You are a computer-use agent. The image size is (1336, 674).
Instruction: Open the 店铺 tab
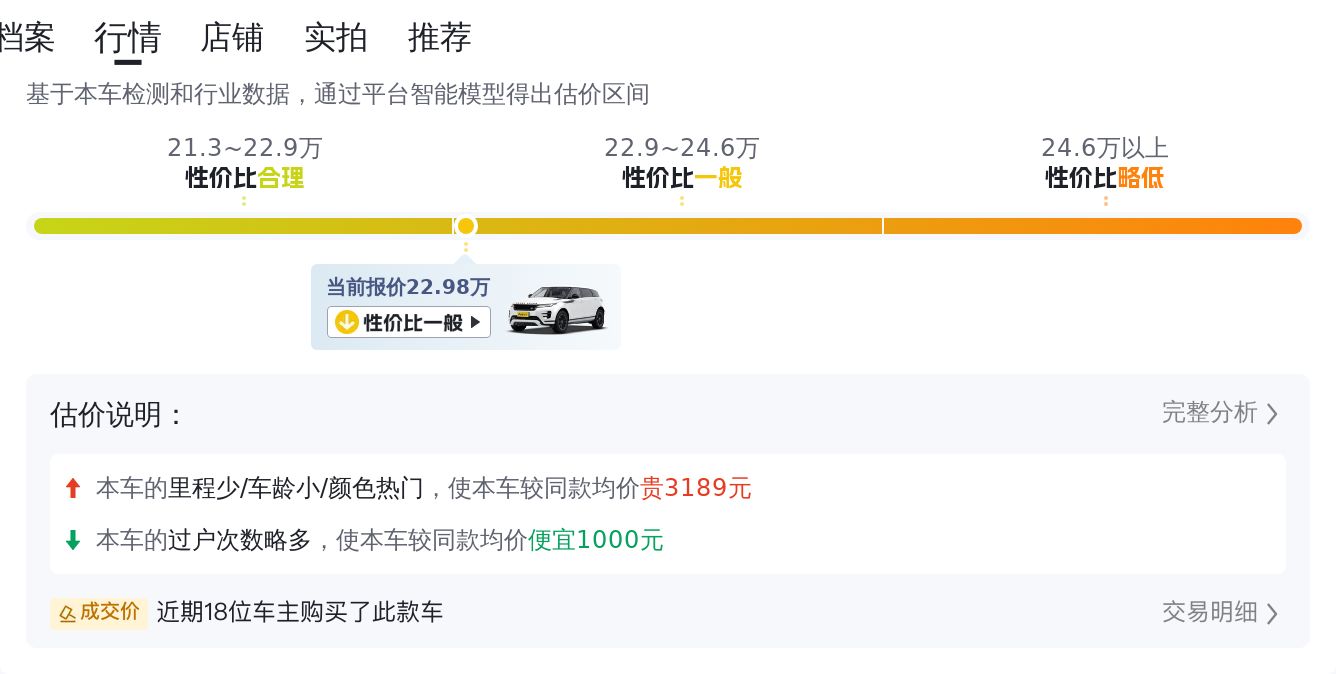[232, 38]
